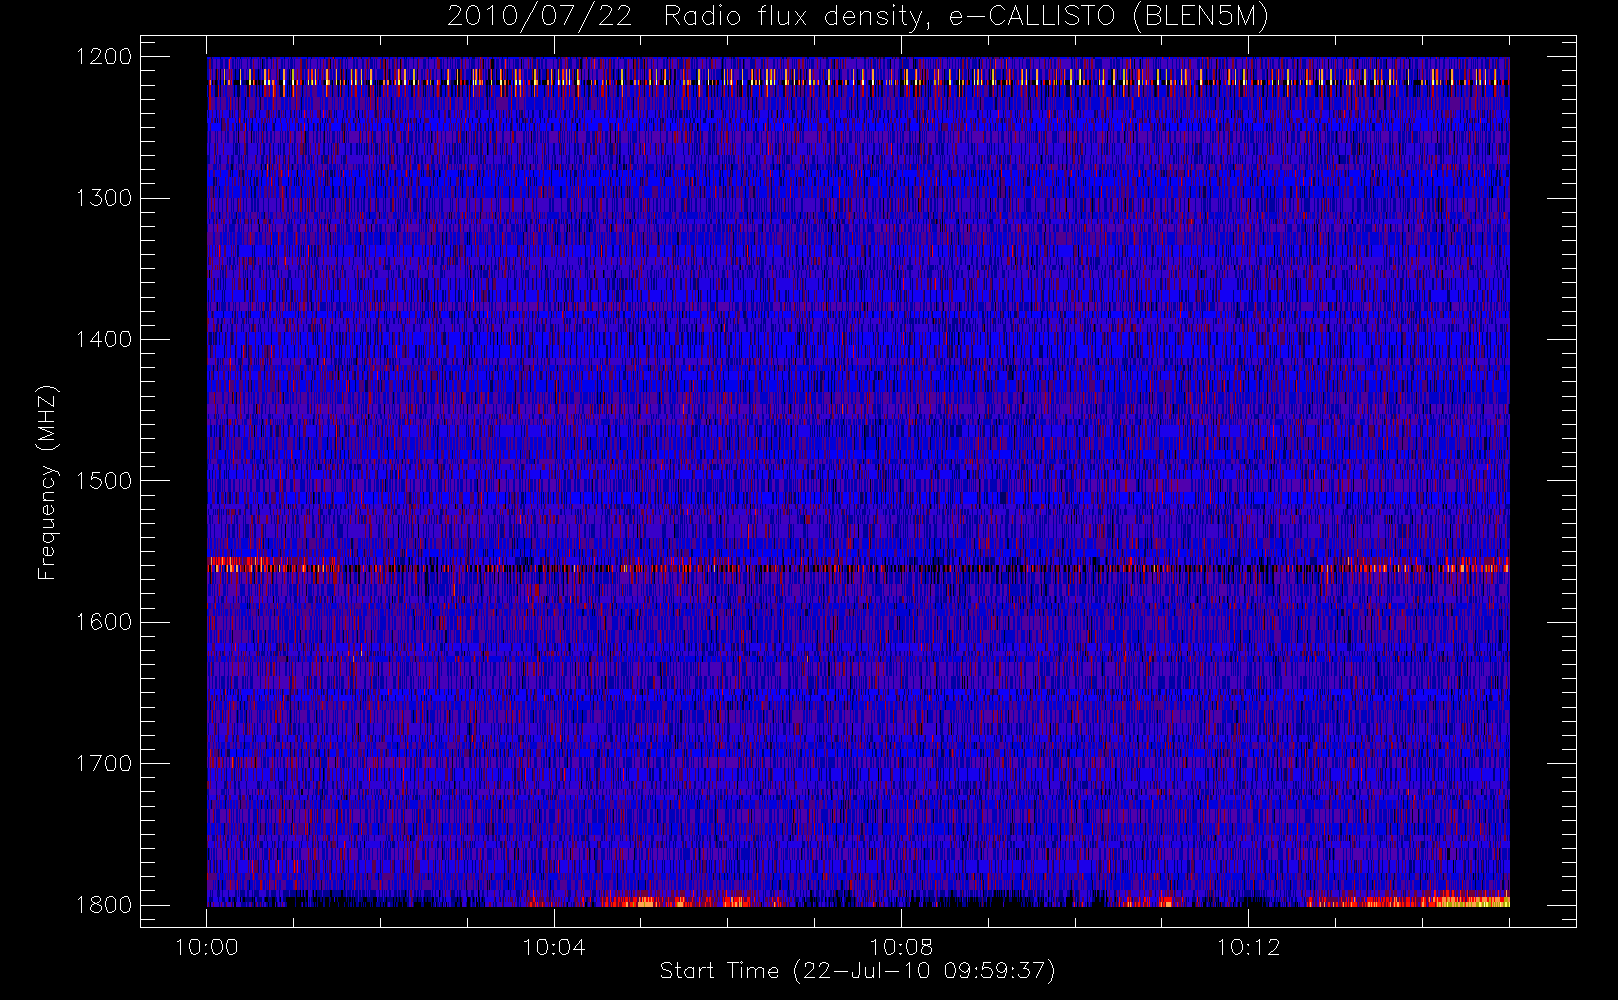Click the 'Frequency (MHz)' vertical axis label
The height and width of the screenshot is (1000, 1618).
click(46, 482)
